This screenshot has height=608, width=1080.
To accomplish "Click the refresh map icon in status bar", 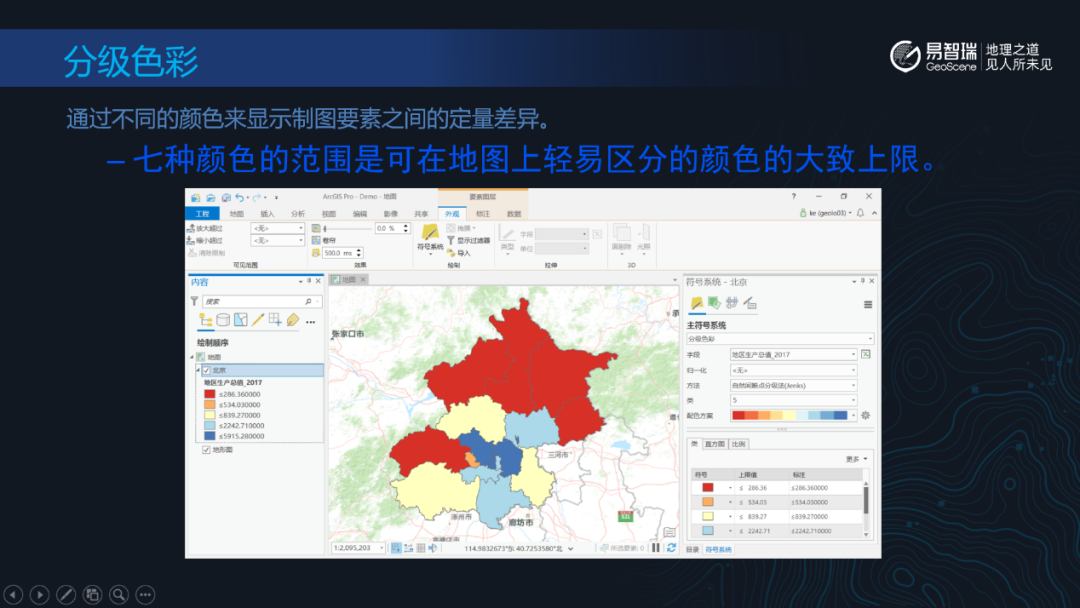I will tap(672, 548).
